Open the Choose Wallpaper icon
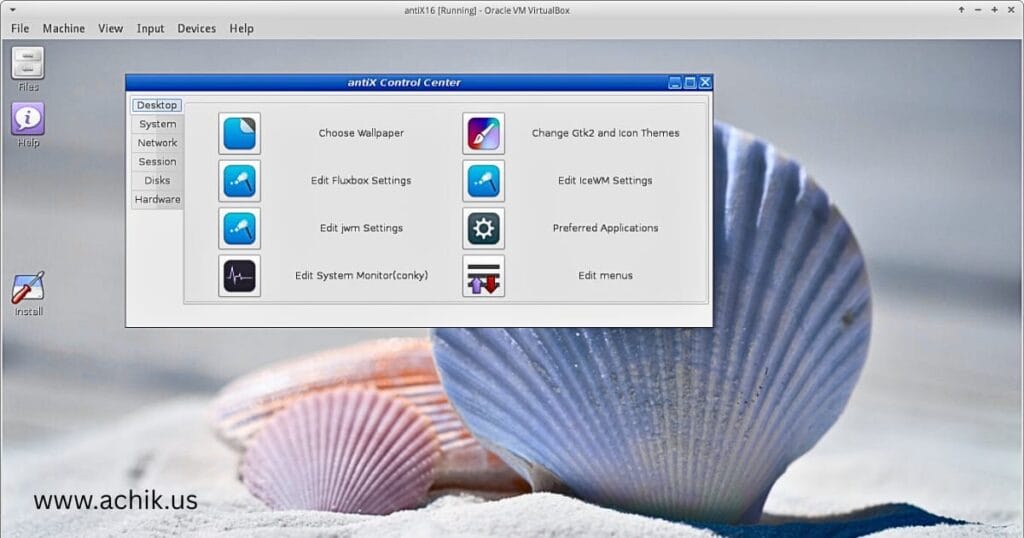The image size is (1024, 538). (x=240, y=133)
